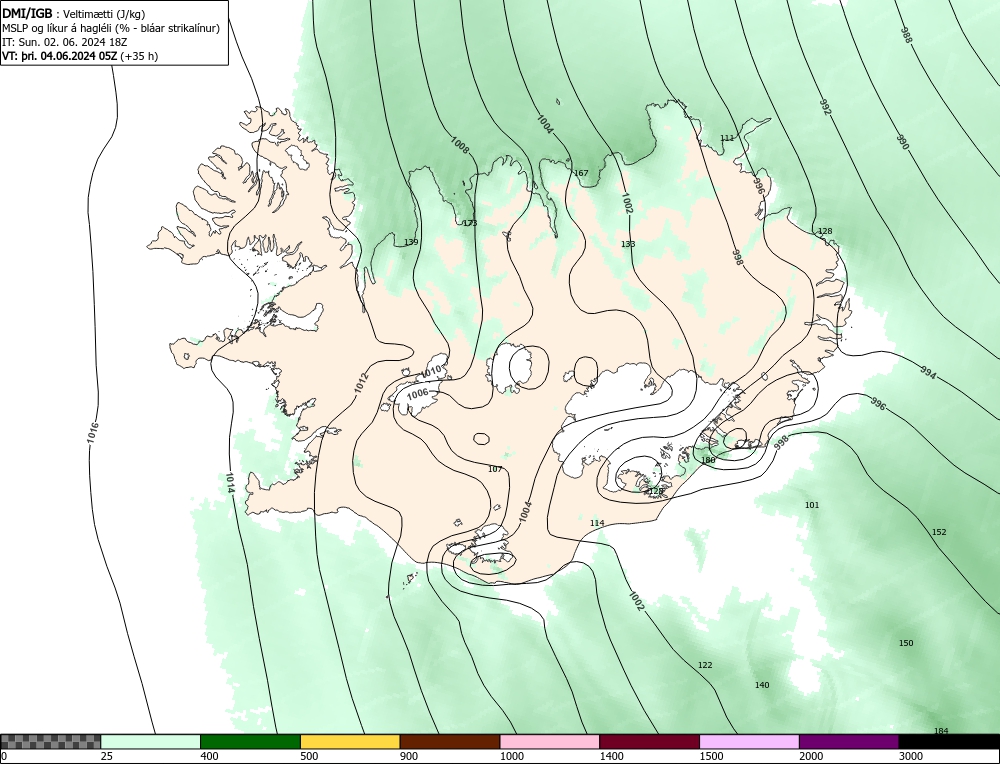This screenshot has height=764, width=1000.
Task: Click the 992 isobar label
Action: point(825,107)
